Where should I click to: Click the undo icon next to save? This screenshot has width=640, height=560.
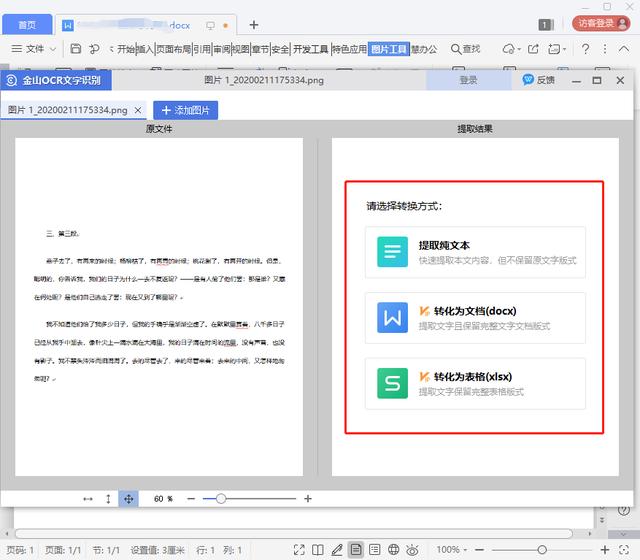coord(94,49)
